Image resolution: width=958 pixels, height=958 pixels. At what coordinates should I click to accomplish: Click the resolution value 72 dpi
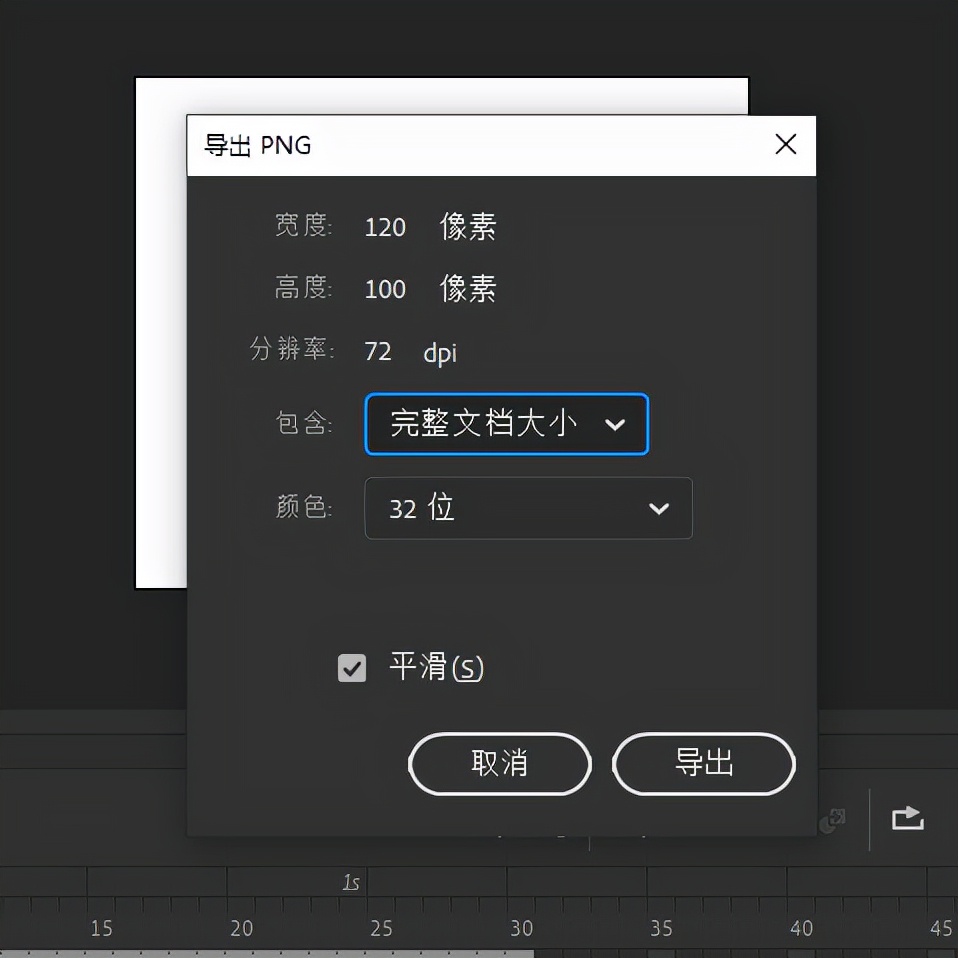[378, 351]
